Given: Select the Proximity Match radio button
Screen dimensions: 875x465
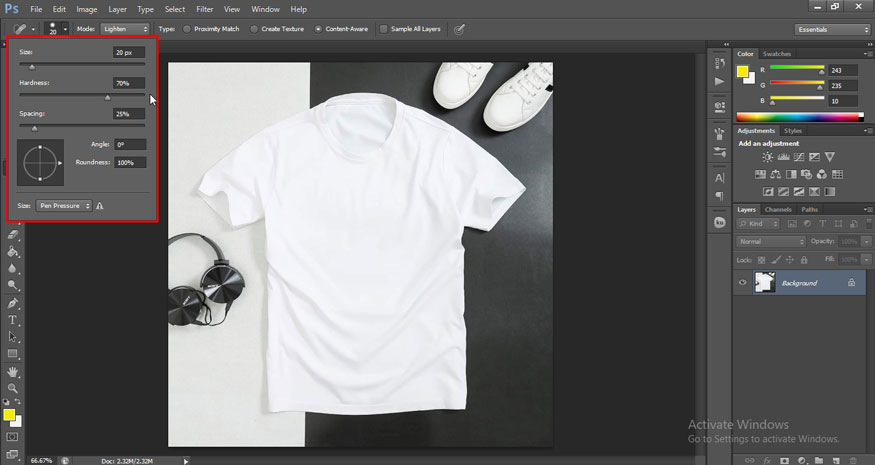Looking at the screenshot, I should [186, 29].
